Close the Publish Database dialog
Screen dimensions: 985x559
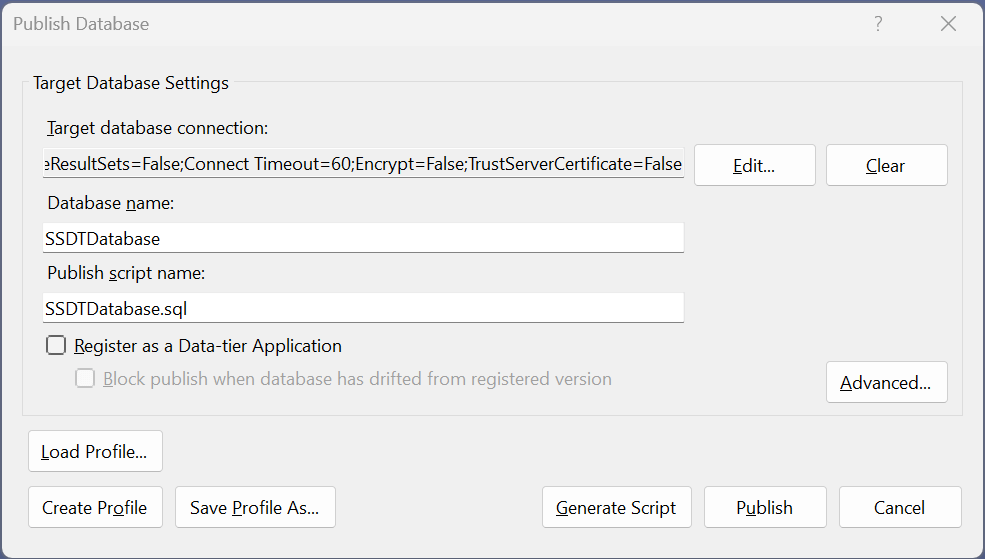tap(948, 24)
